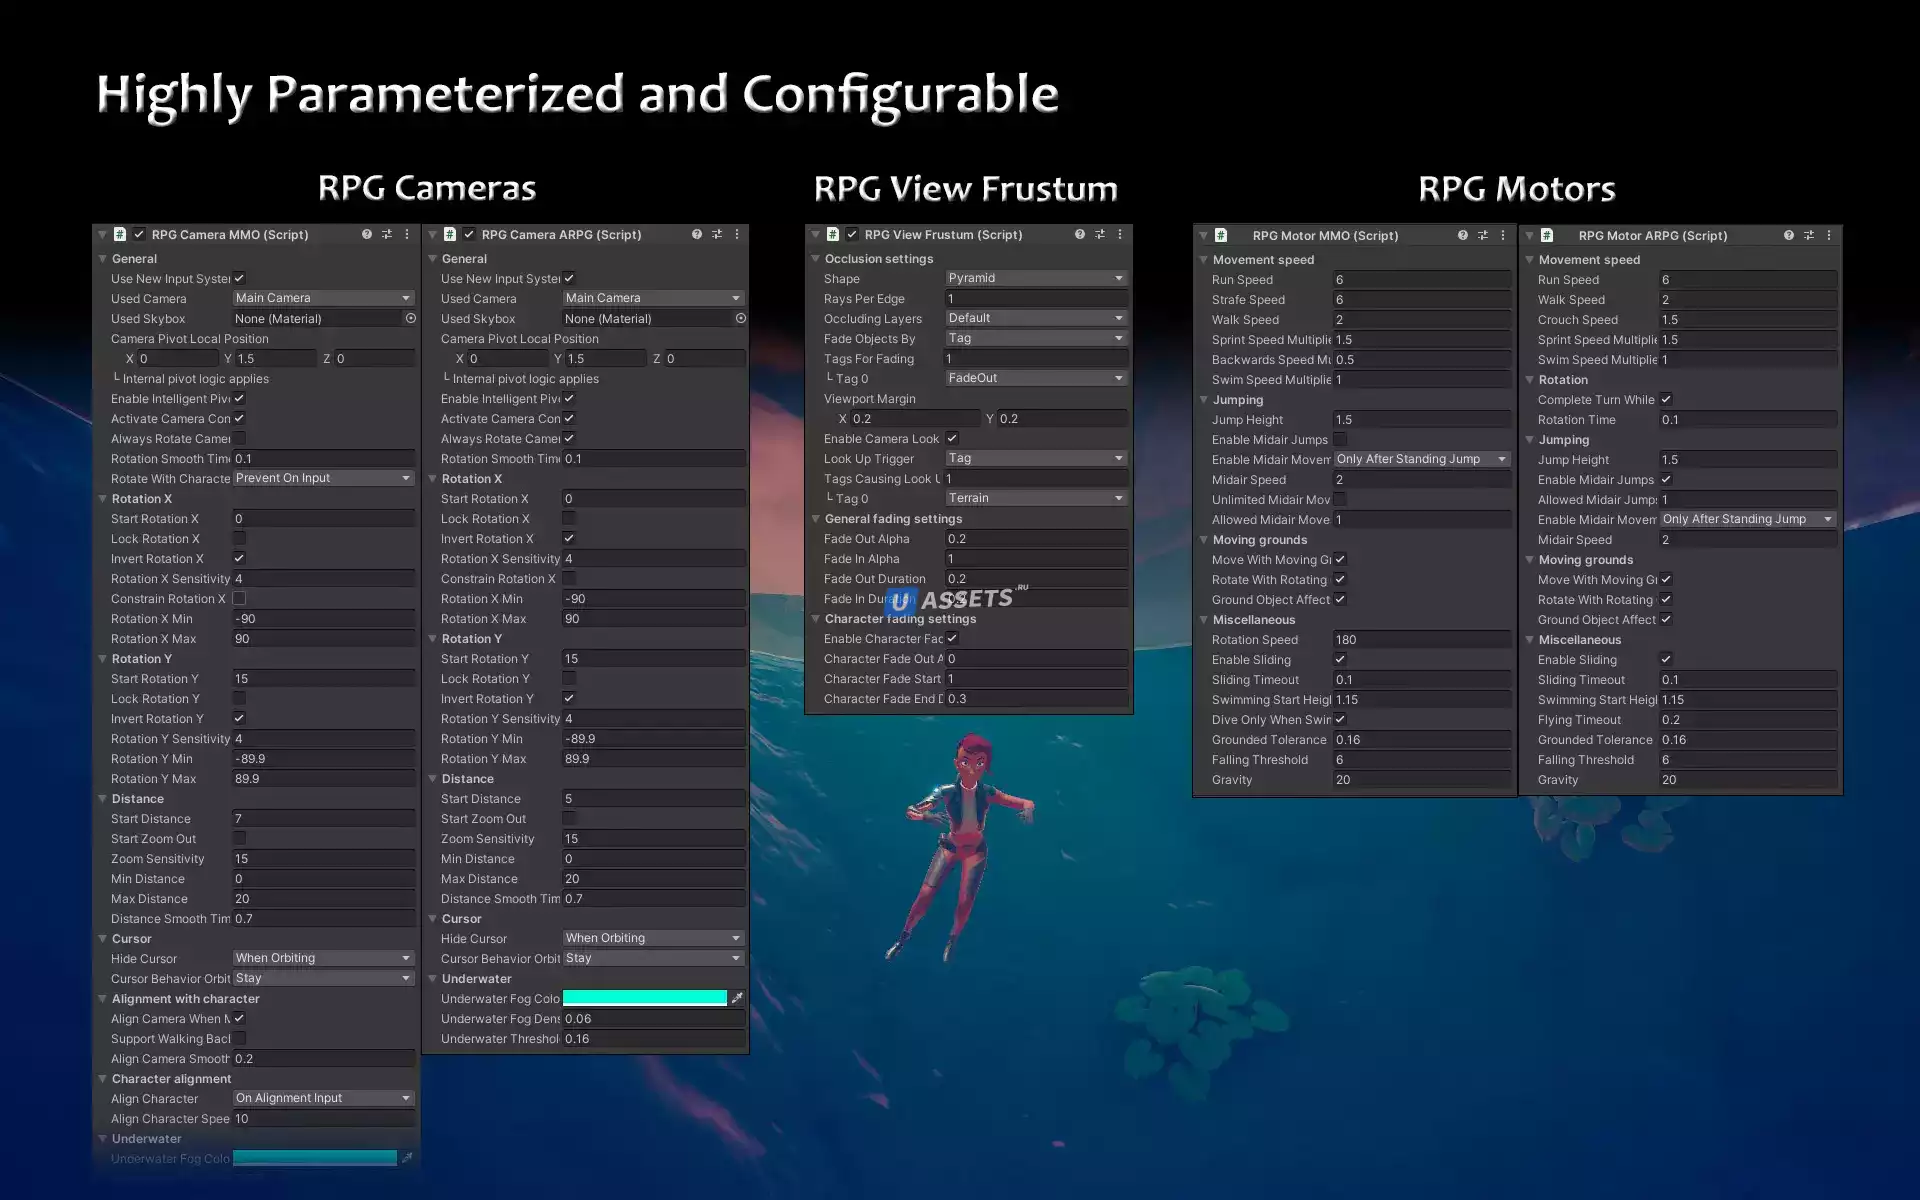Click RPG Motor MMO (Script) header title

pos(1325,235)
